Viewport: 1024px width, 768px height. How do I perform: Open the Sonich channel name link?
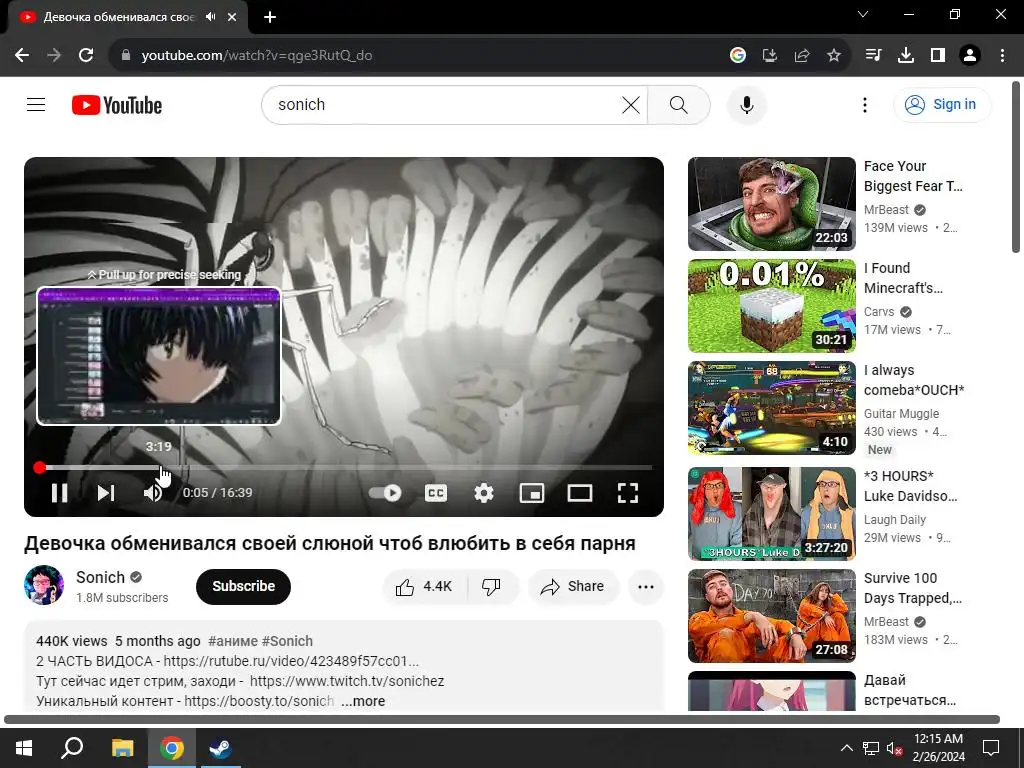100,577
